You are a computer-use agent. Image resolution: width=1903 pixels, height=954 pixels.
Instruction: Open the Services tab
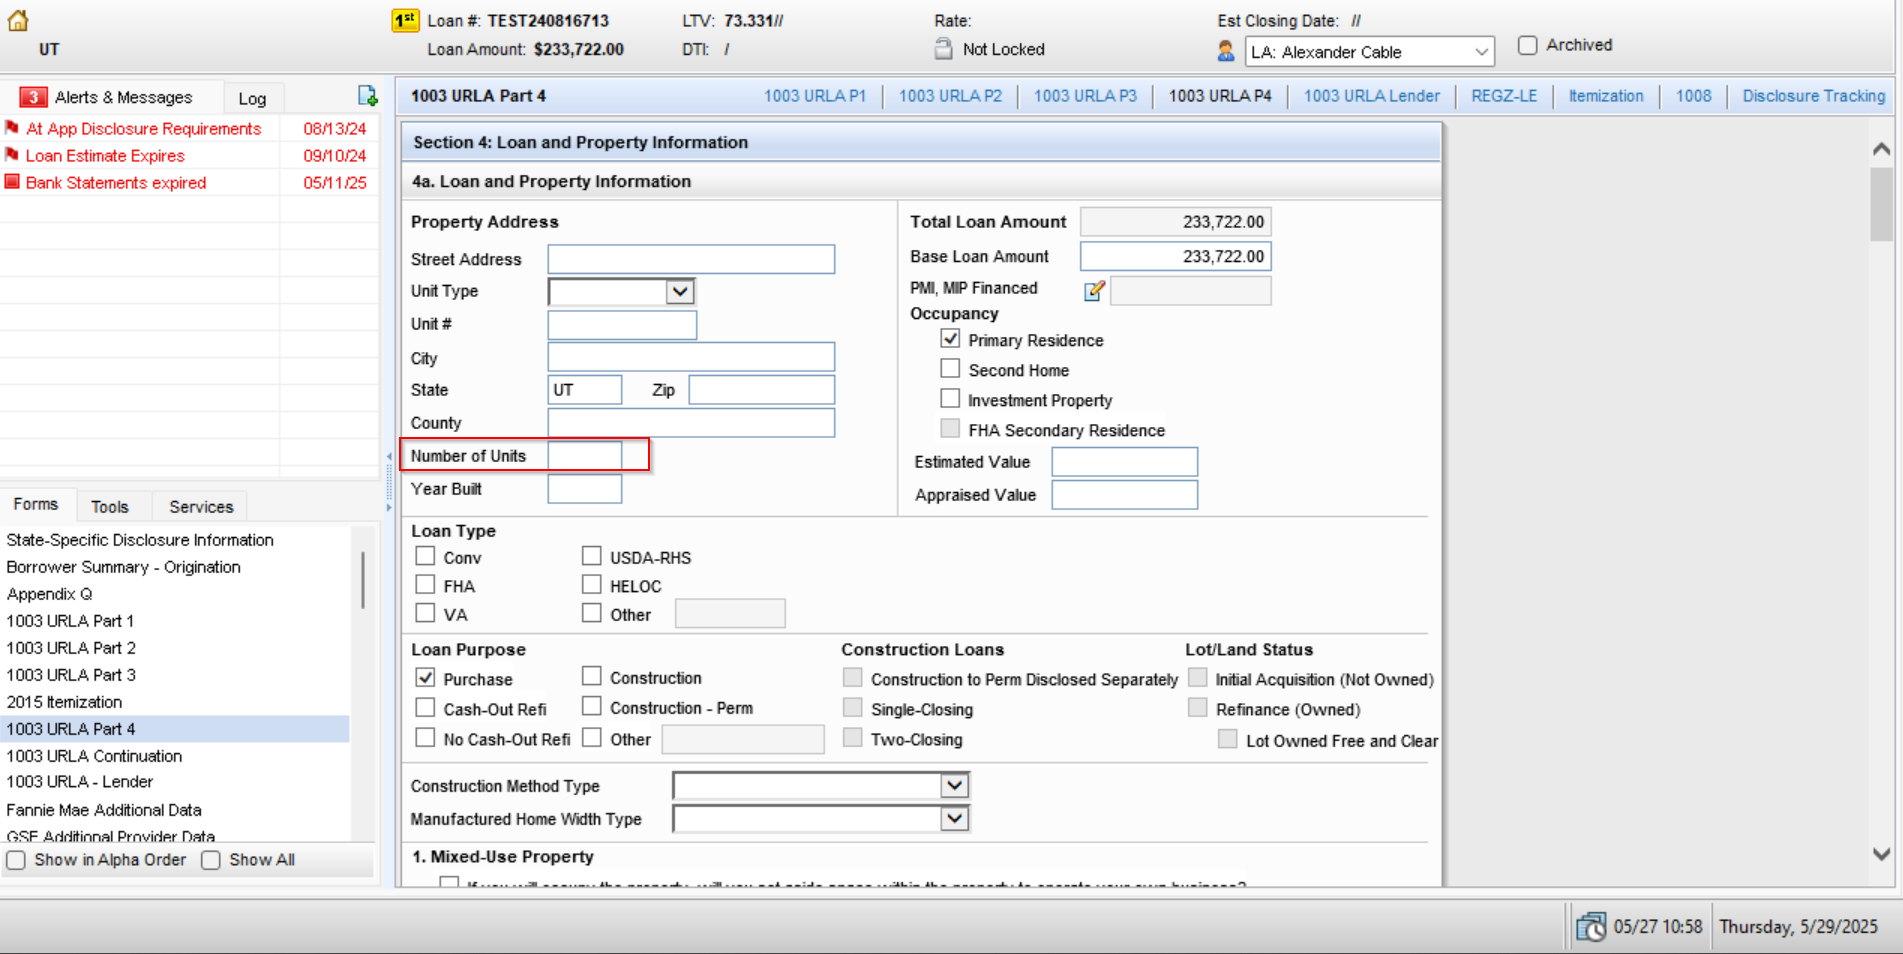[x=201, y=507]
